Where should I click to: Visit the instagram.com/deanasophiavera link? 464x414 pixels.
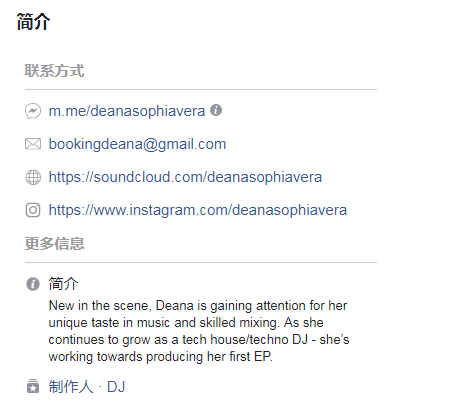[198, 210]
